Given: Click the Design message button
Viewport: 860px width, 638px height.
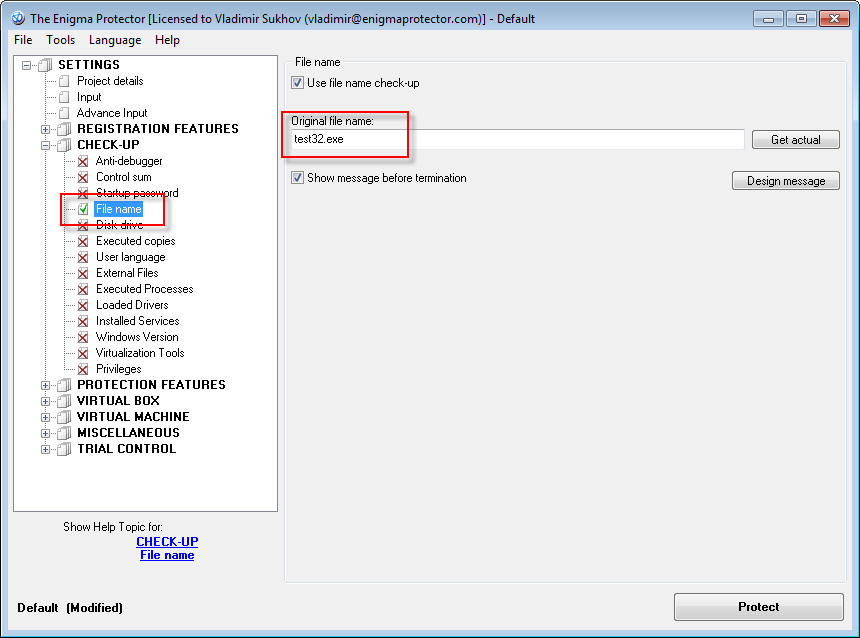Looking at the screenshot, I should [x=785, y=180].
